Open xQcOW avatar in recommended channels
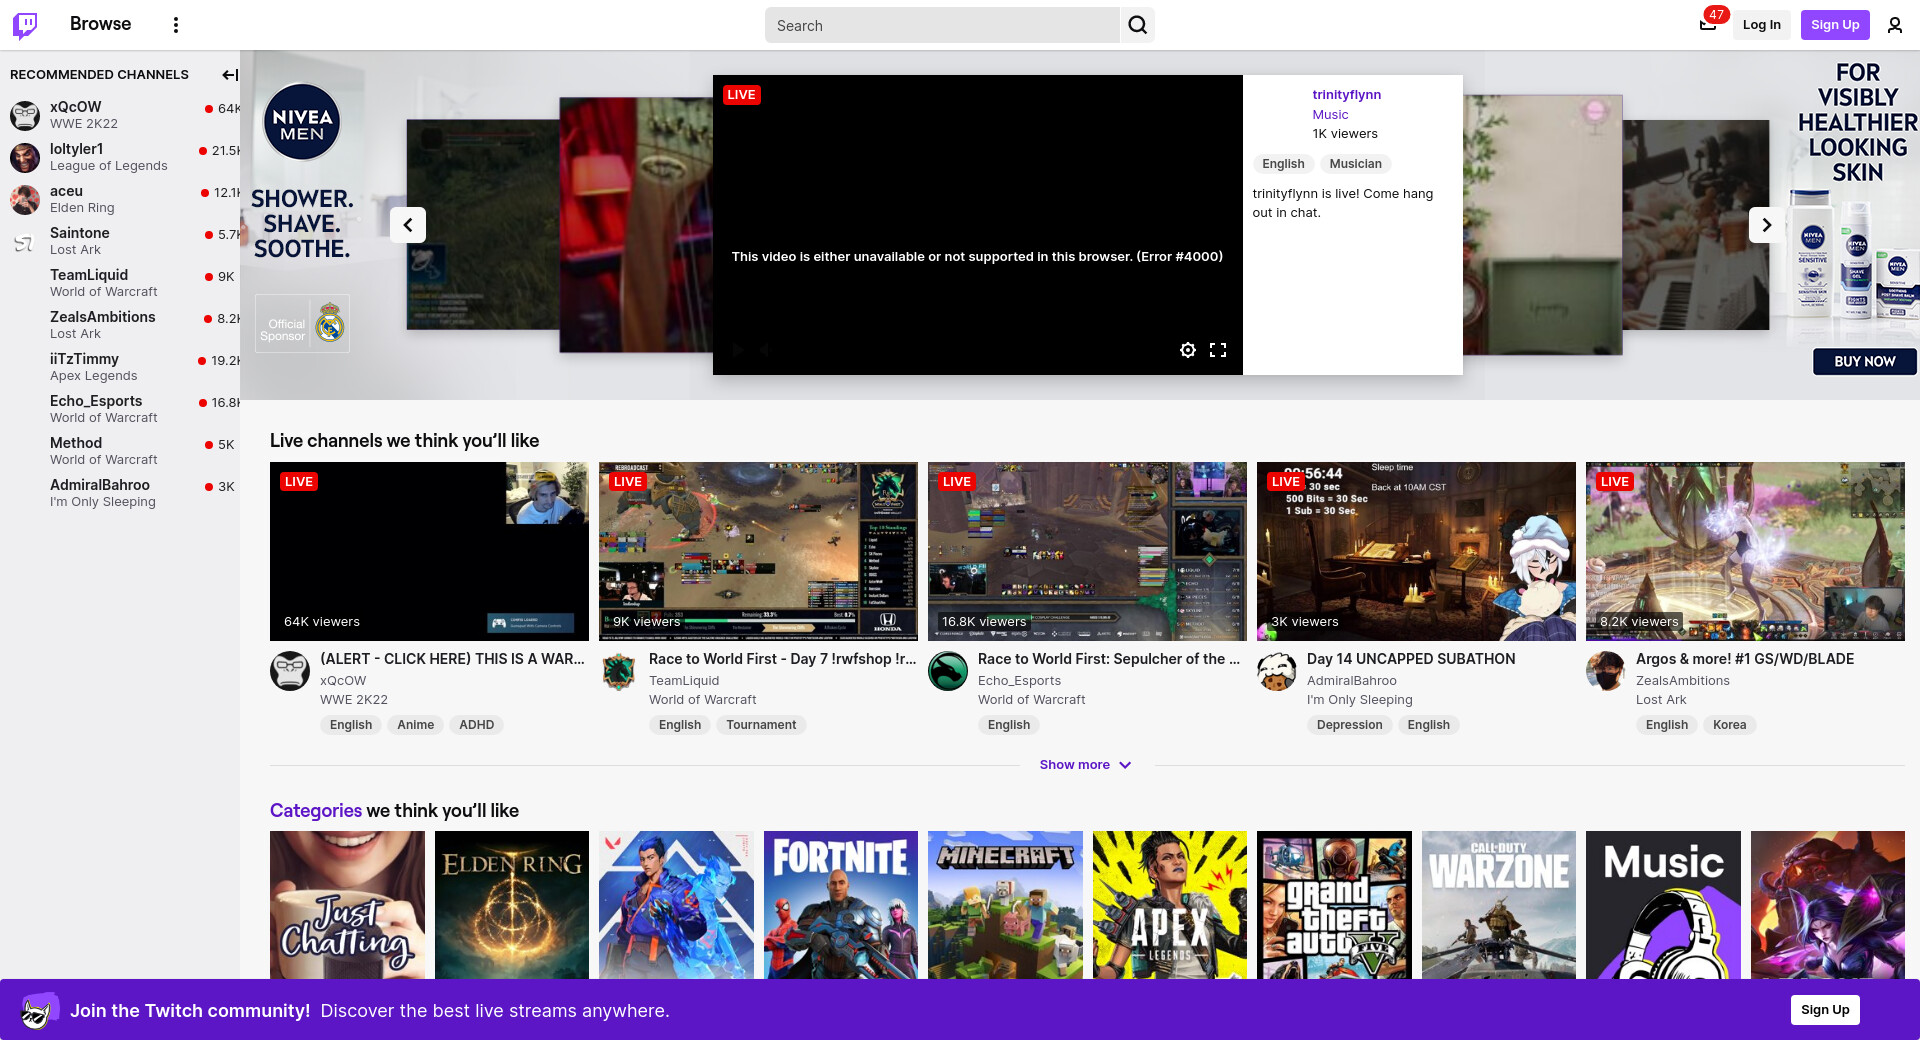 coord(25,115)
